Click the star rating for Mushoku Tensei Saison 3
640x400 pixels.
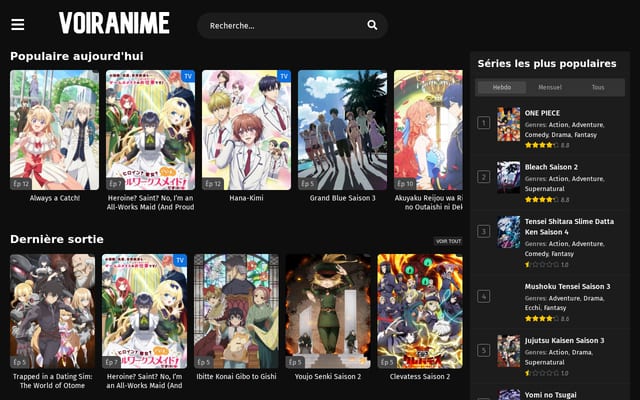pos(542,318)
